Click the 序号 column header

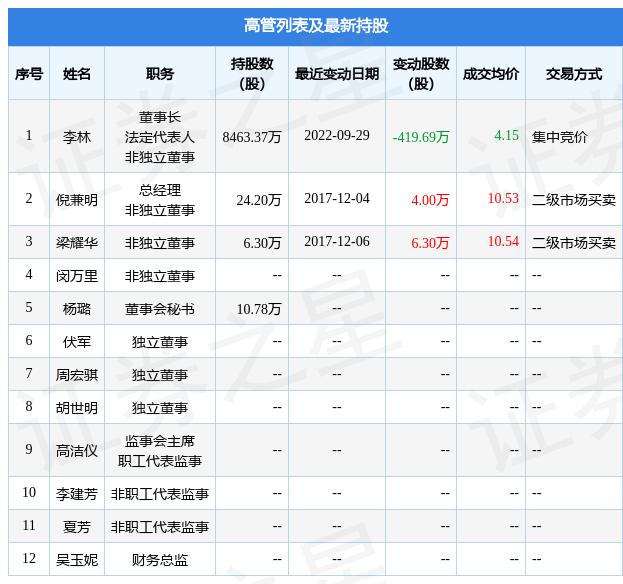[x=29, y=74]
